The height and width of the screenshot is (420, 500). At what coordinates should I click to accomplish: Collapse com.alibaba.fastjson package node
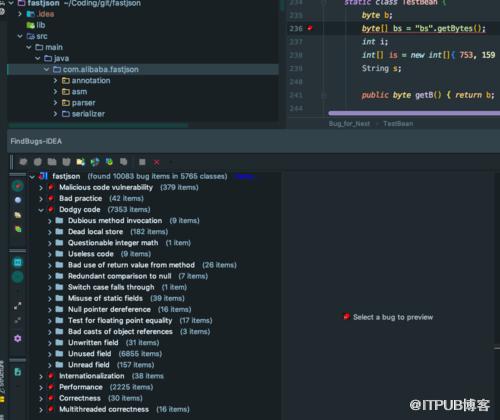pyautogui.click(x=46, y=69)
